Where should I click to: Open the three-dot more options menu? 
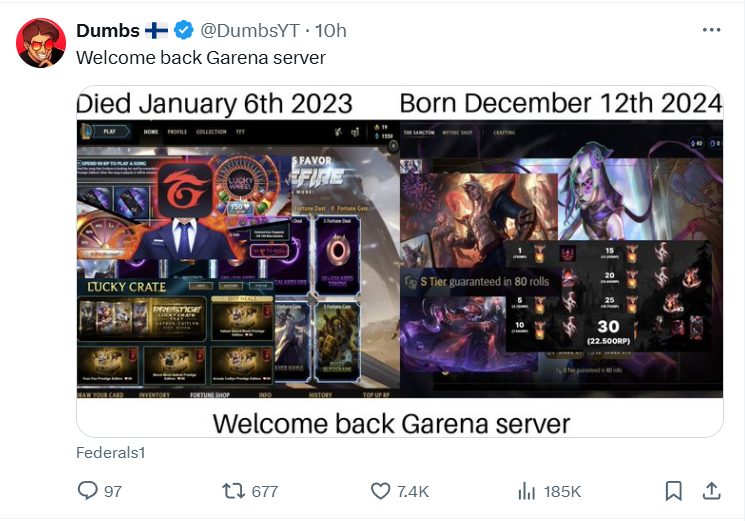click(x=711, y=30)
